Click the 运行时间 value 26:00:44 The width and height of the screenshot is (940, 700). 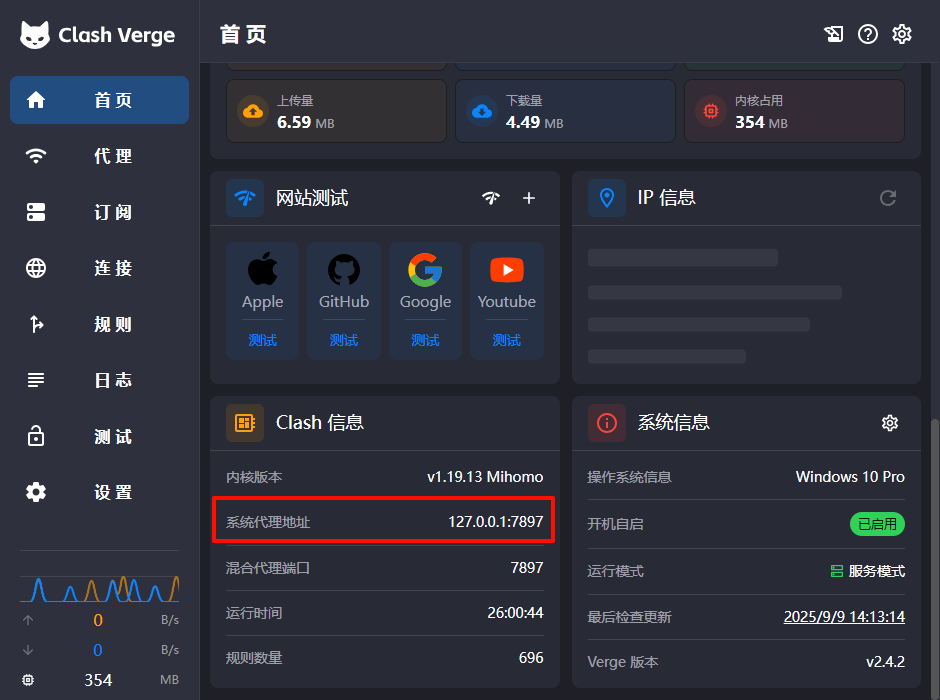(x=516, y=612)
